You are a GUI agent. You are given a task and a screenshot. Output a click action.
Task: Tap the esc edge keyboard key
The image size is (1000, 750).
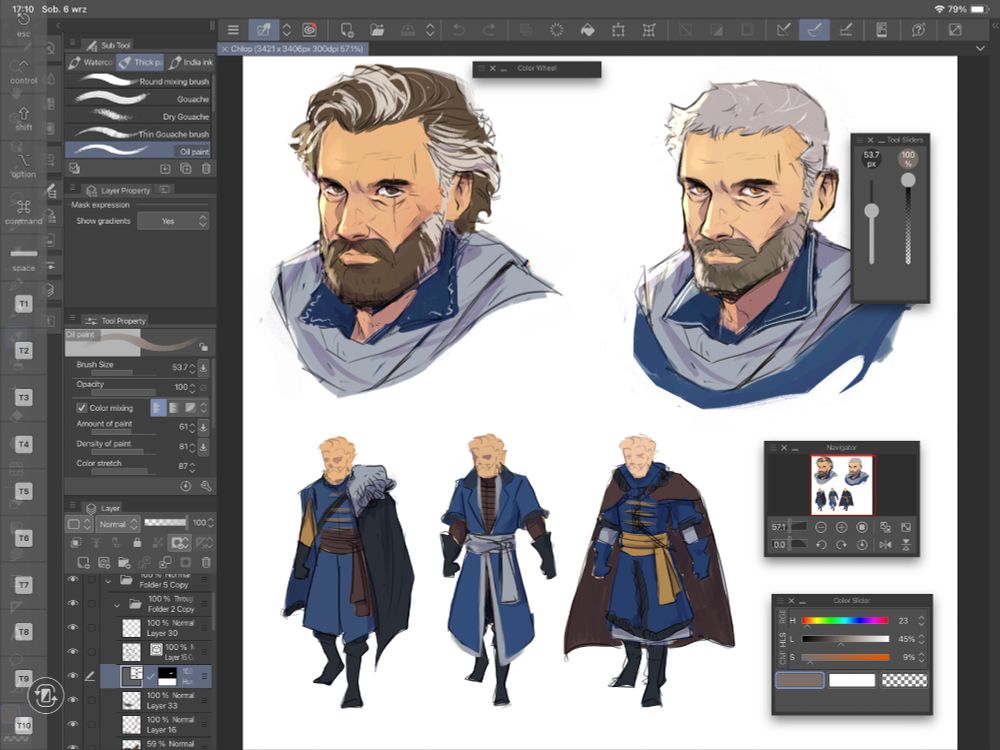pyautogui.click(x=24, y=26)
